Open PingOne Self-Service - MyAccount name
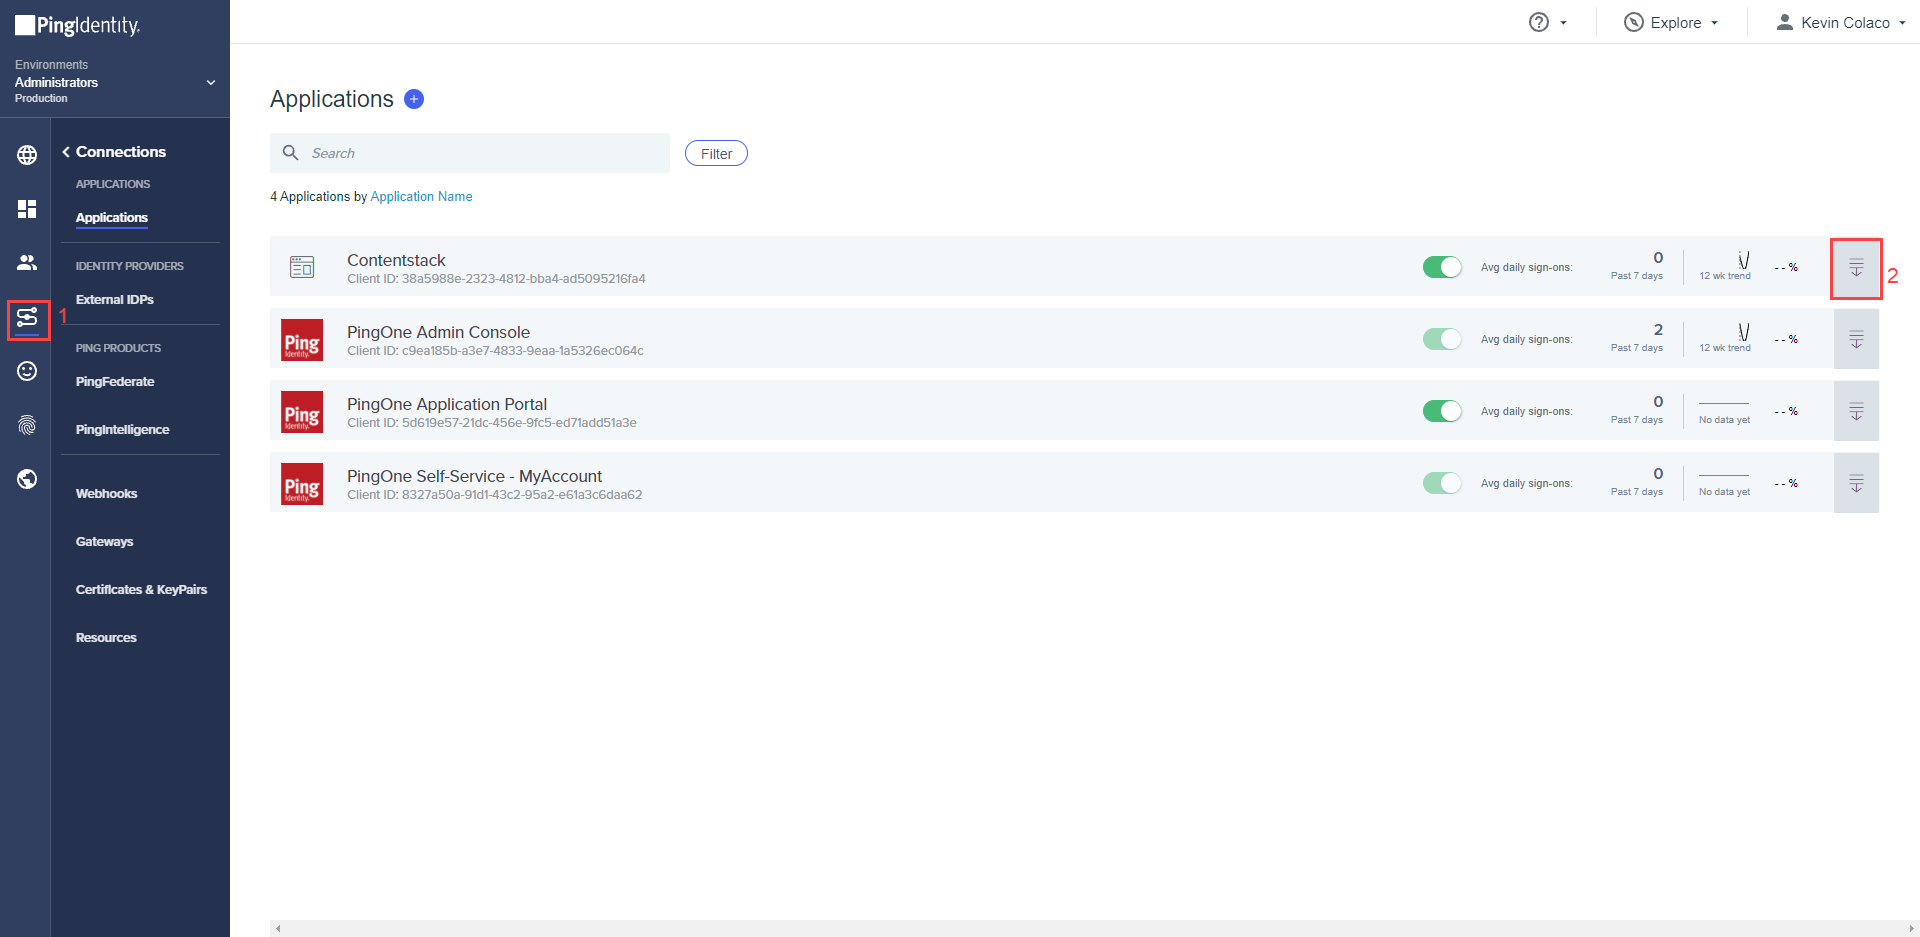 pos(475,476)
